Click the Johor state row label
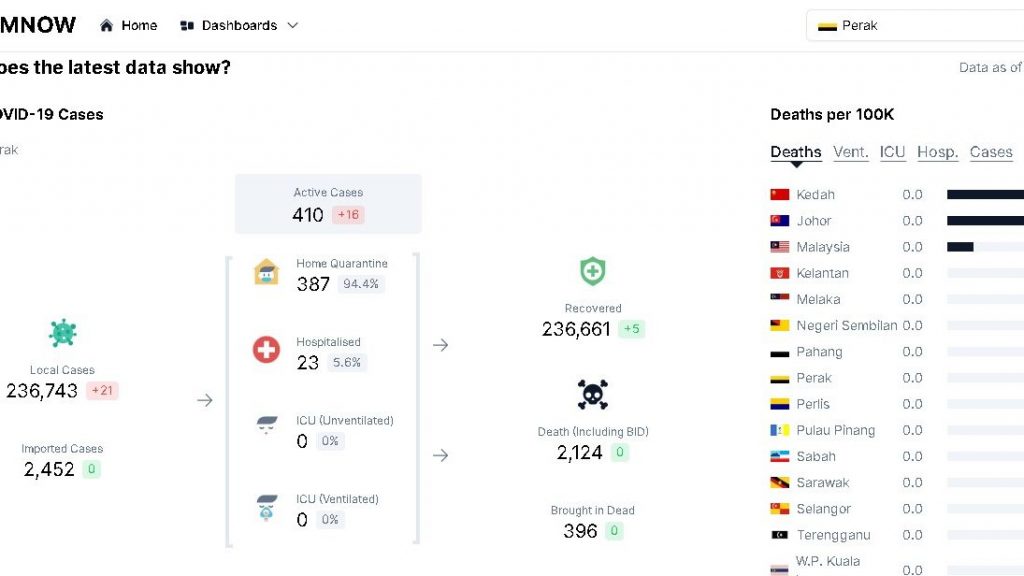Screen dimensions: 1024x576 pyautogui.click(x=814, y=221)
